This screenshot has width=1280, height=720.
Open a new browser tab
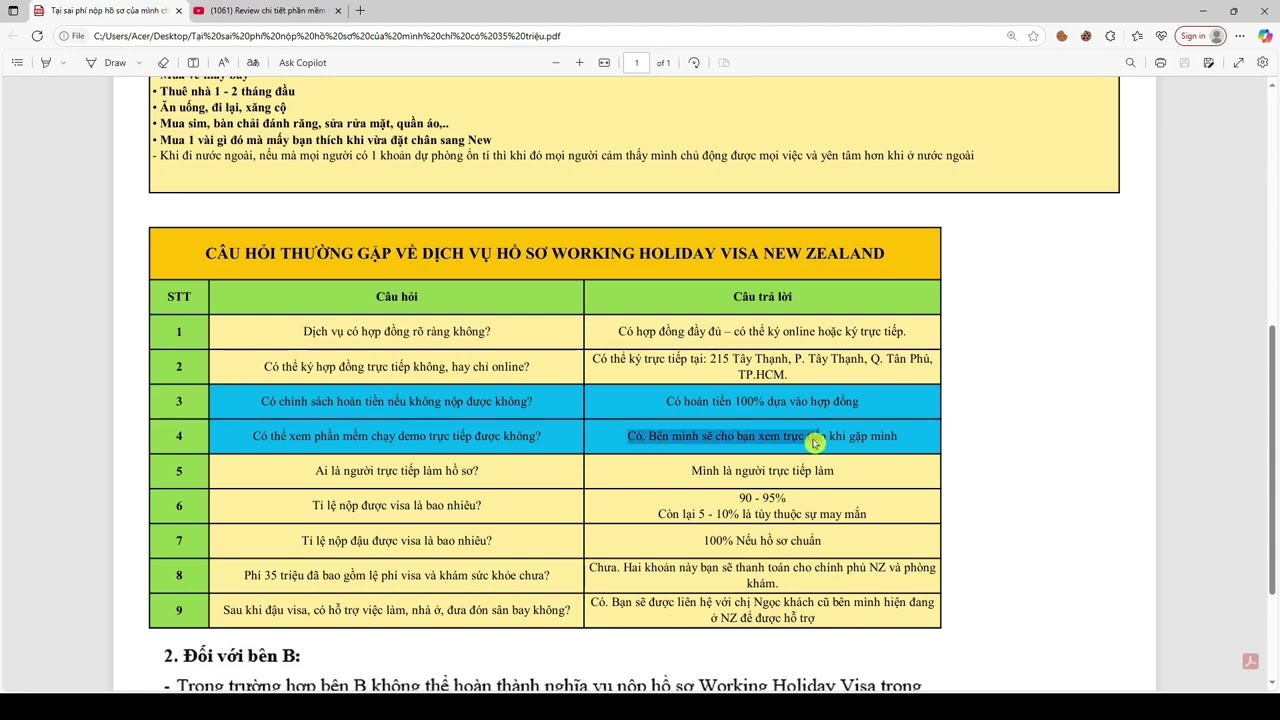[360, 11]
